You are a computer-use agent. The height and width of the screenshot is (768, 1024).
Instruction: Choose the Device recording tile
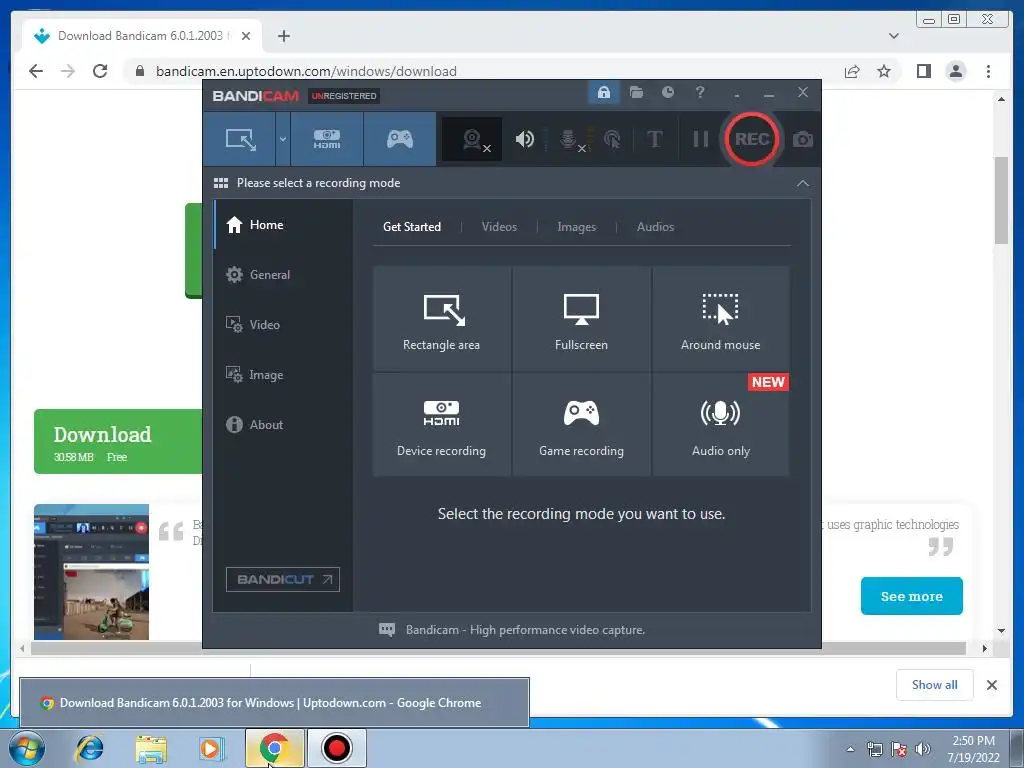pos(441,424)
